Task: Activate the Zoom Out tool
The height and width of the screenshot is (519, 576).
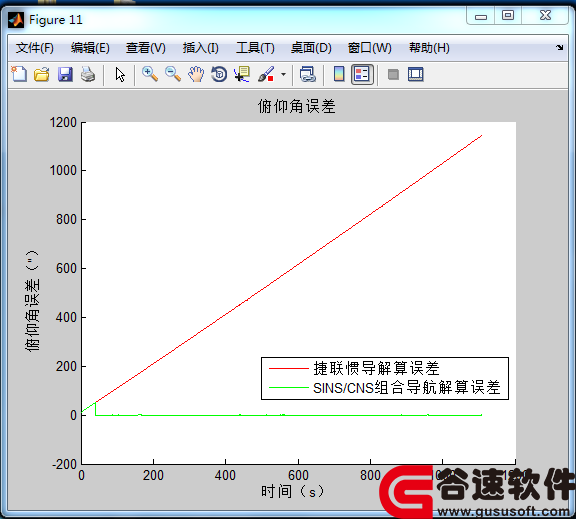Action: point(173,74)
